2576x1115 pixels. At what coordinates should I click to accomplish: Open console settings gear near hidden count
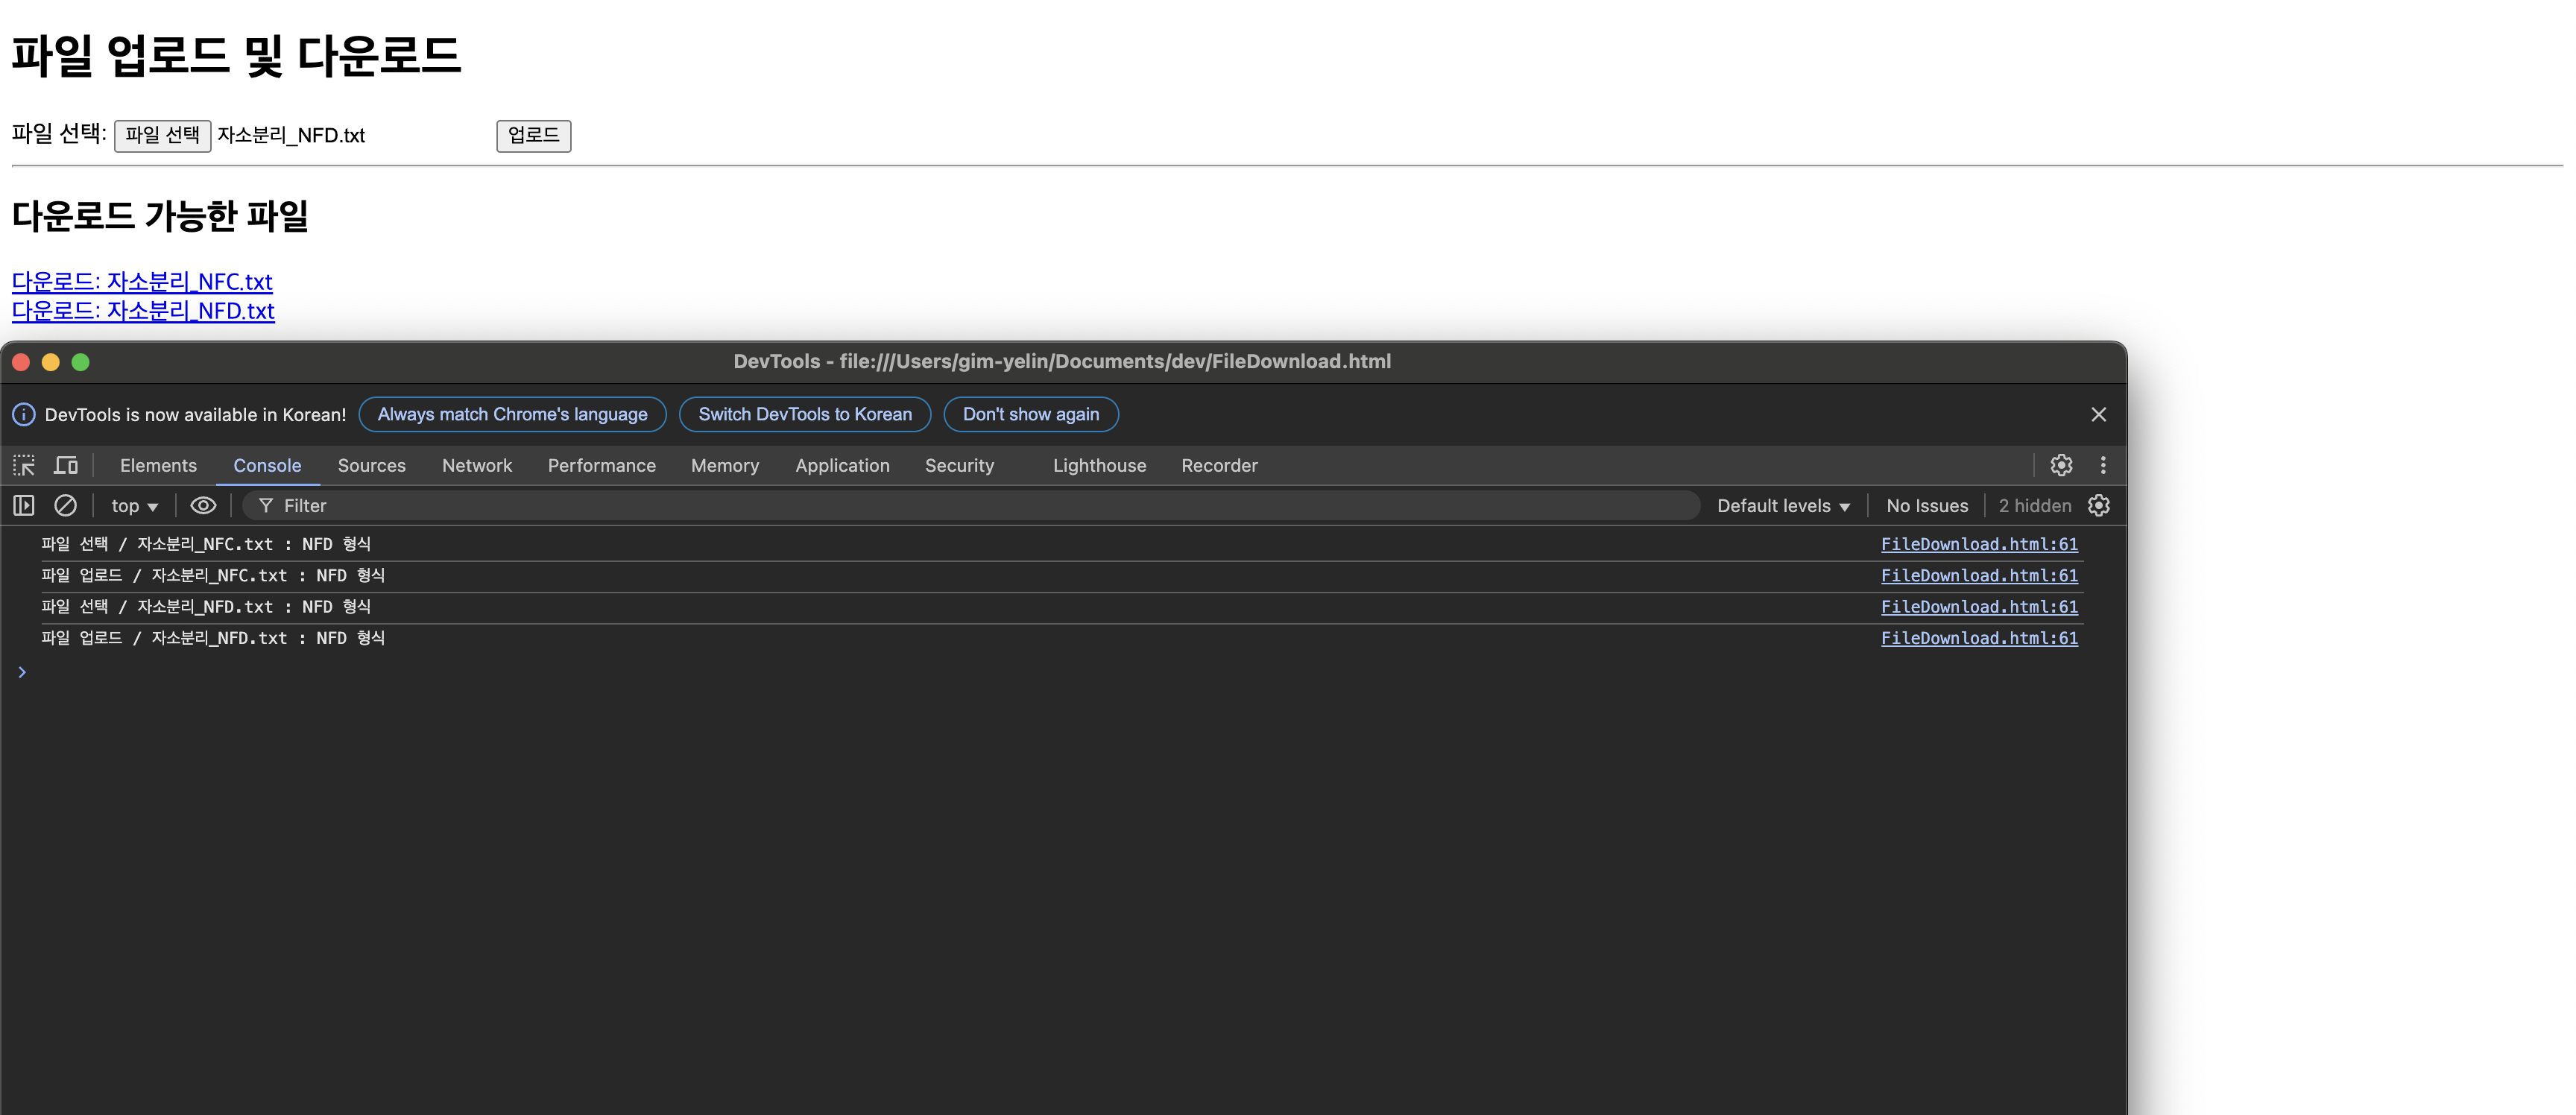[2099, 506]
